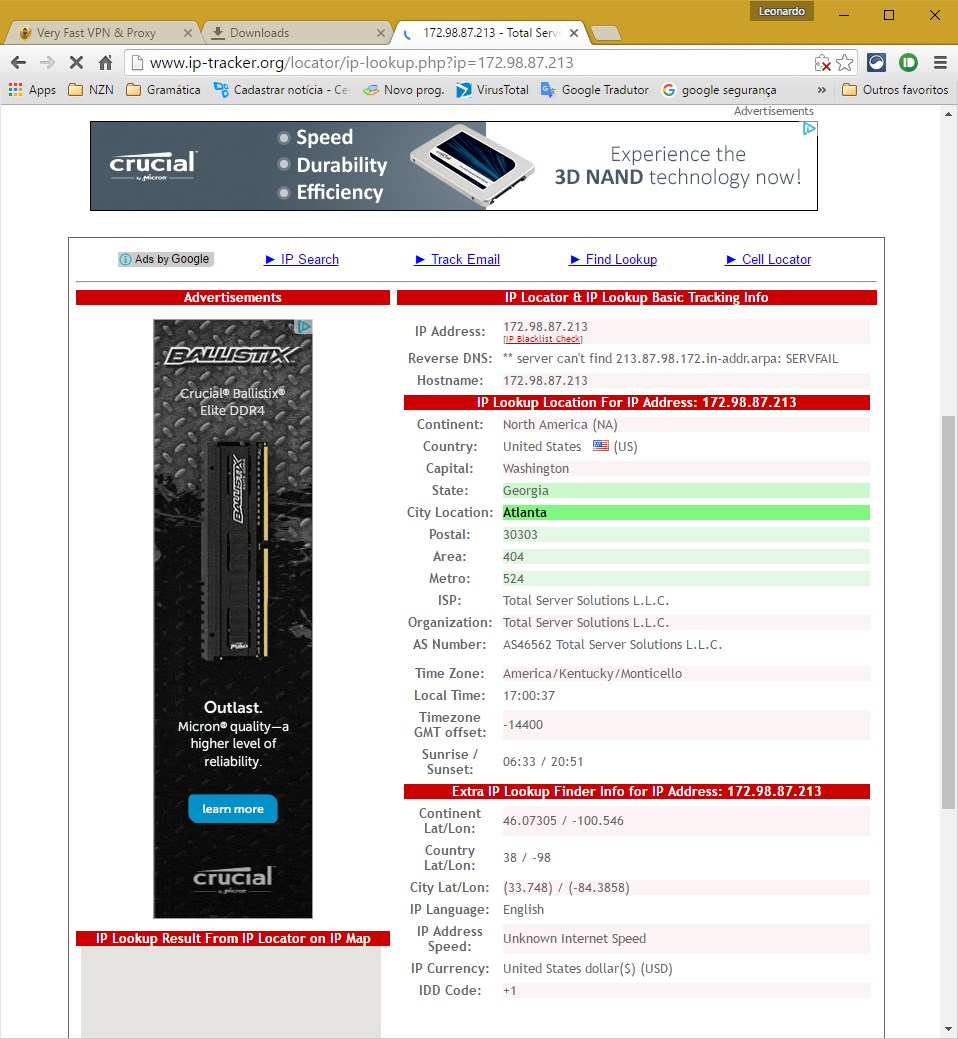The width and height of the screenshot is (958, 1039).
Task: Open the VirusTotal bookmark
Action: coord(492,89)
